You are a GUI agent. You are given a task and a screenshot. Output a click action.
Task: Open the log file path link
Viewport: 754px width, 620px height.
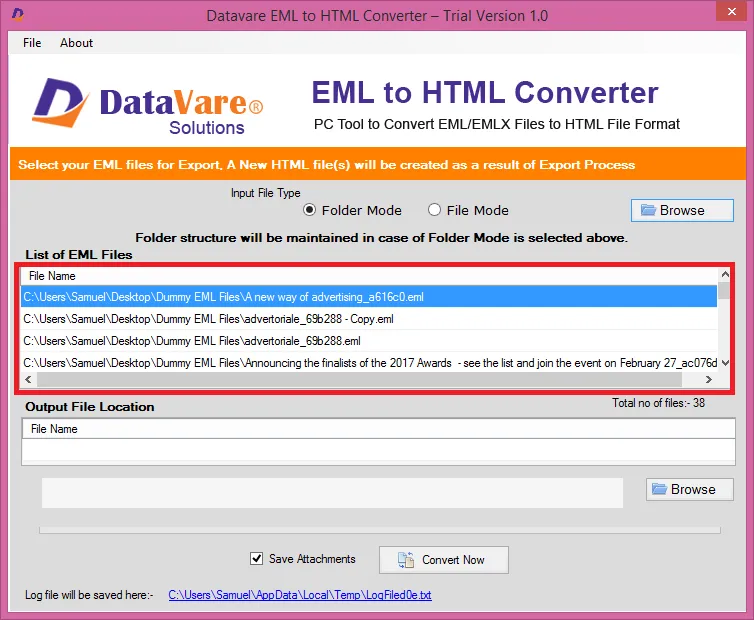click(x=300, y=595)
